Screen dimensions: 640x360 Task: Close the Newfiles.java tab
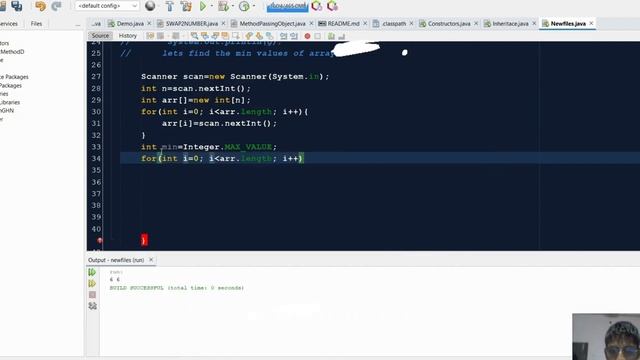591,24
